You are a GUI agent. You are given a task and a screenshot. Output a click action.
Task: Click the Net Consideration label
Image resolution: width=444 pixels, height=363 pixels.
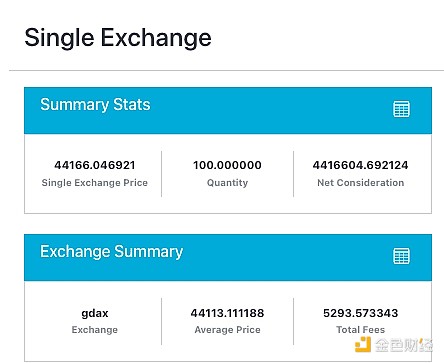pyautogui.click(x=361, y=183)
